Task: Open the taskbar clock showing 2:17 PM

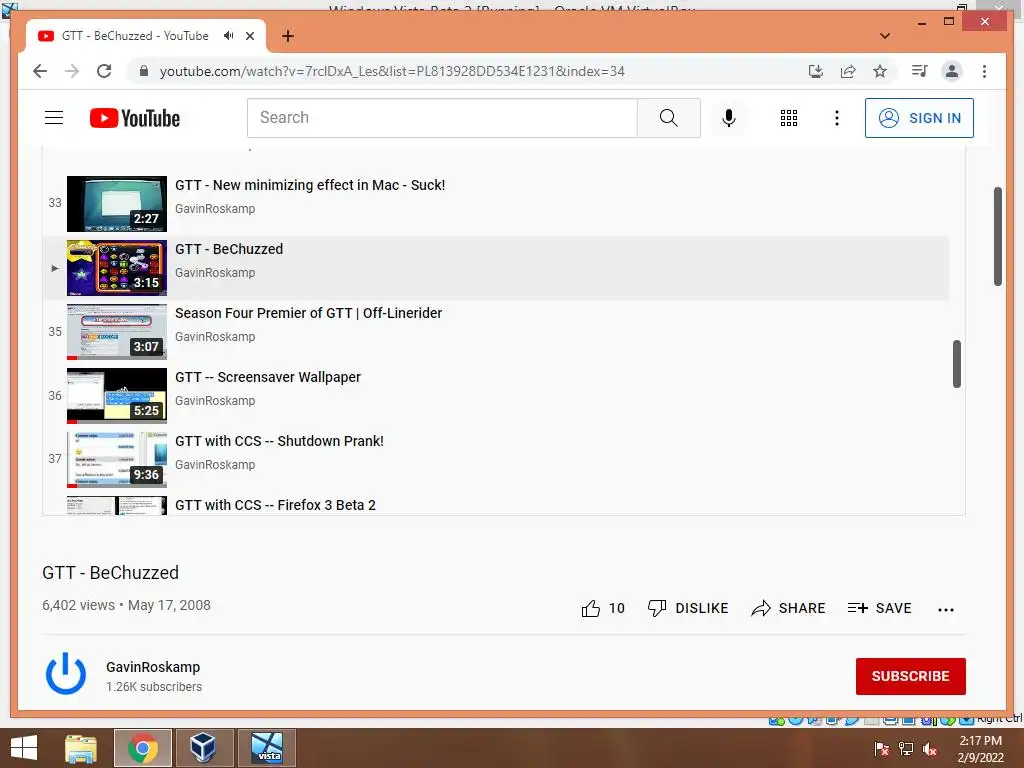Action: point(980,749)
